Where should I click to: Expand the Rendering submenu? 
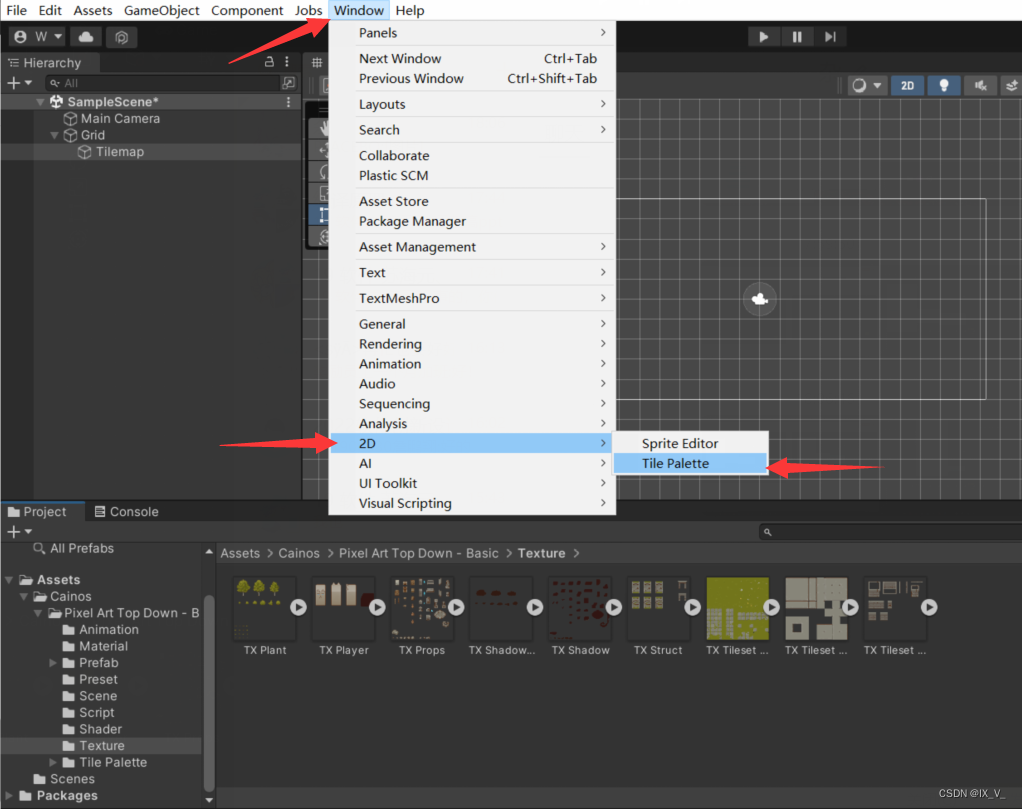(x=473, y=344)
